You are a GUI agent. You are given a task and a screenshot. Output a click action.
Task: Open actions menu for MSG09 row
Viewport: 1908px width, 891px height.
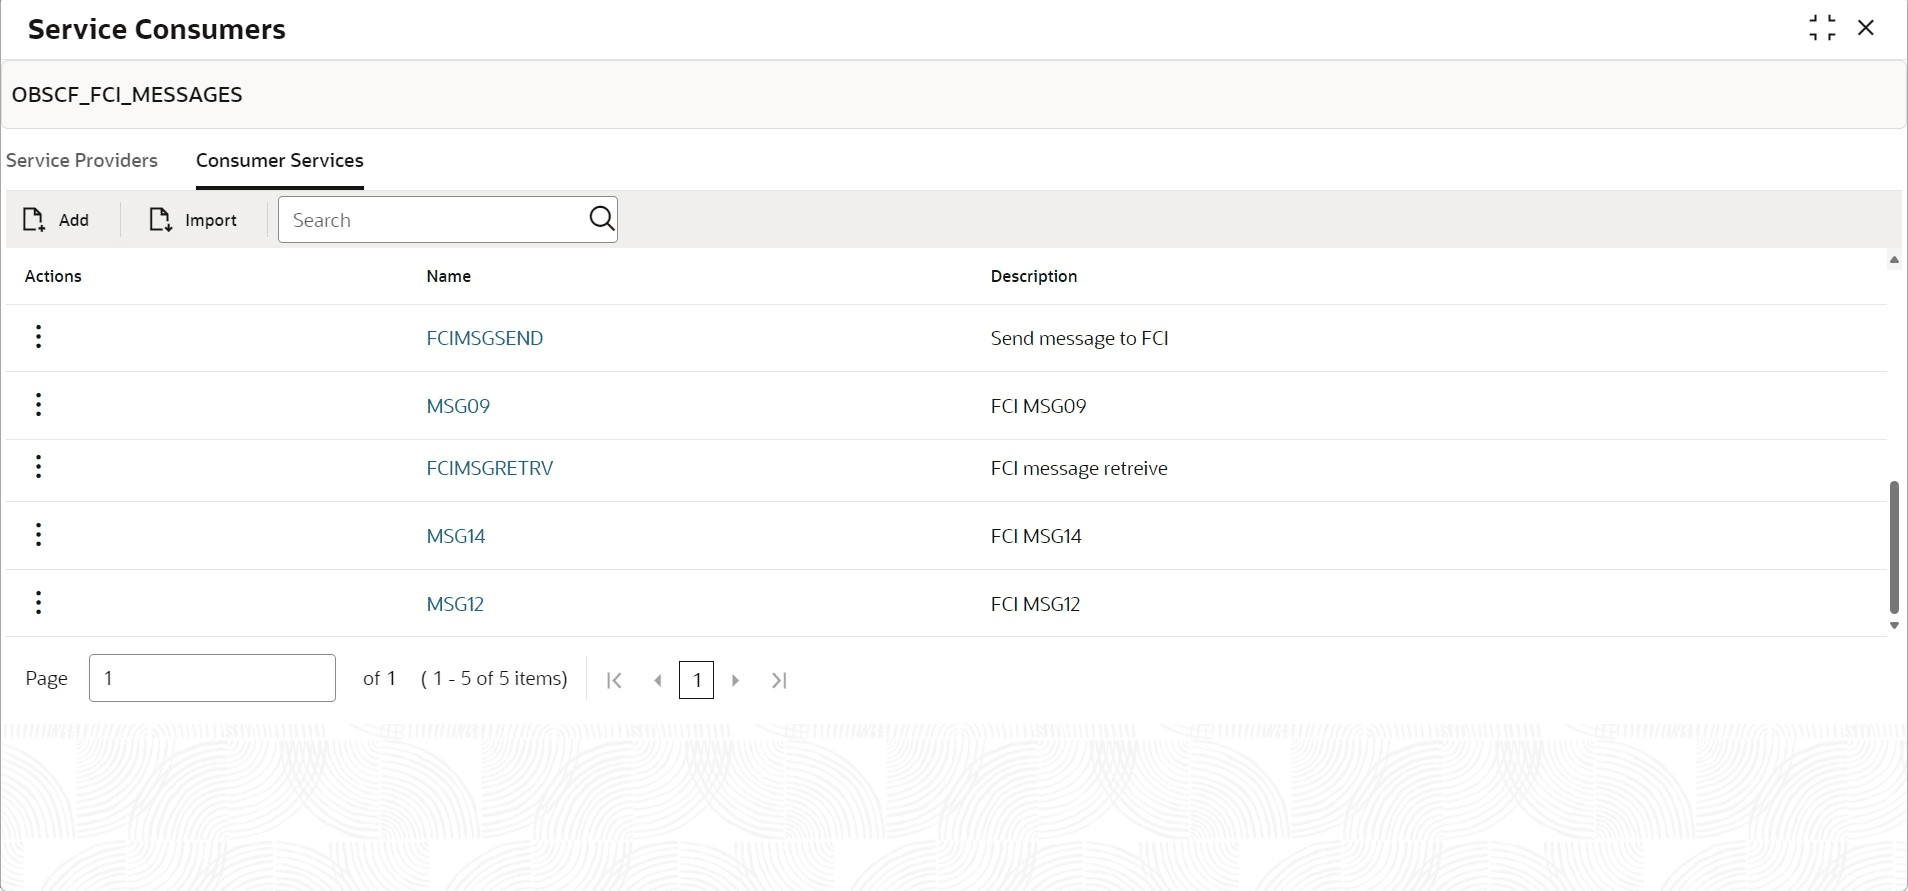(x=38, y=405)
